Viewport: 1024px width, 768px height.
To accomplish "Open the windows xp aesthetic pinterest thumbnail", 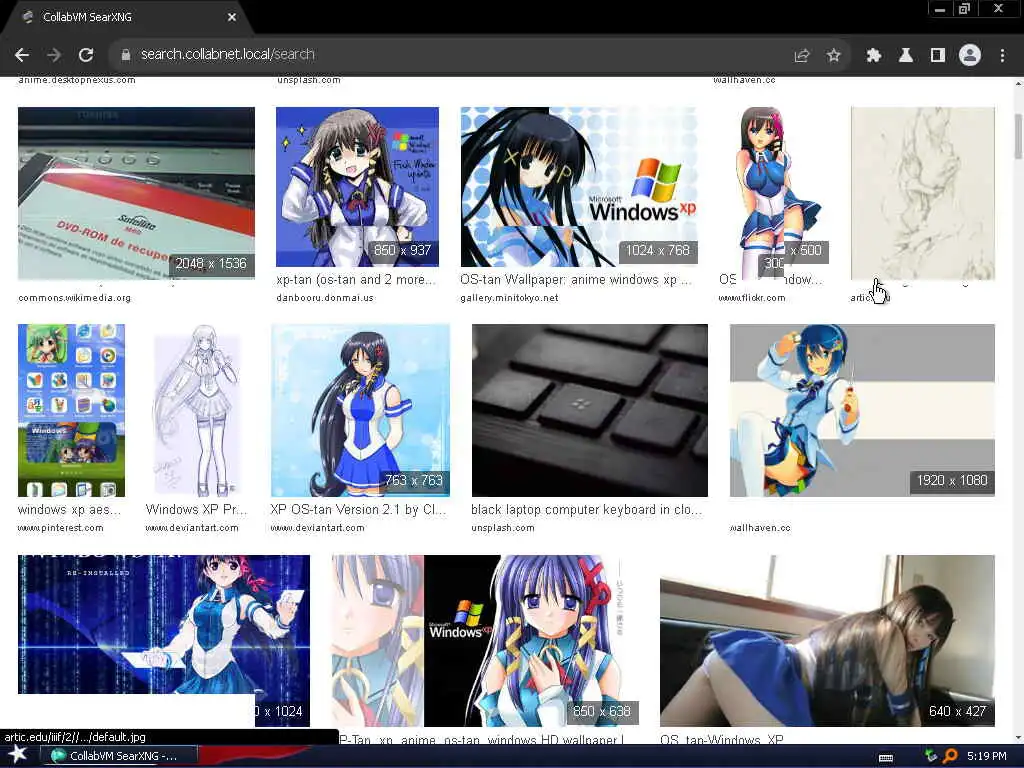I will click(x=71, y=410).
